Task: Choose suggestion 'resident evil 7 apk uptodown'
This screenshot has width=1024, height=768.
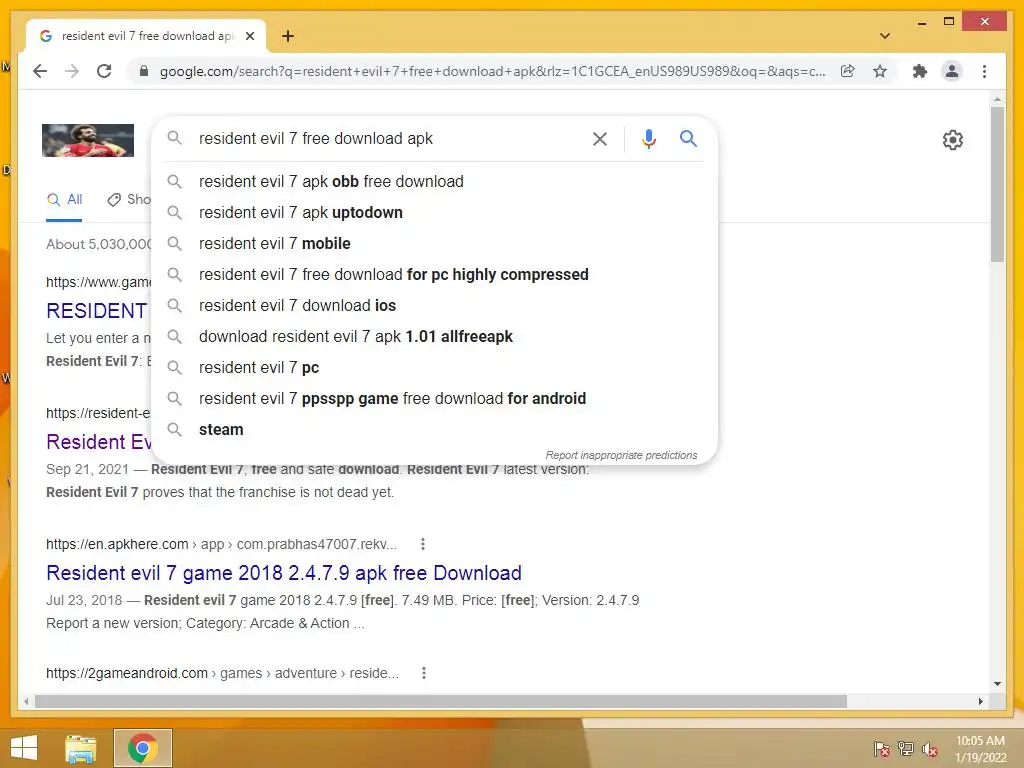Action: click(x=434, y=212)
